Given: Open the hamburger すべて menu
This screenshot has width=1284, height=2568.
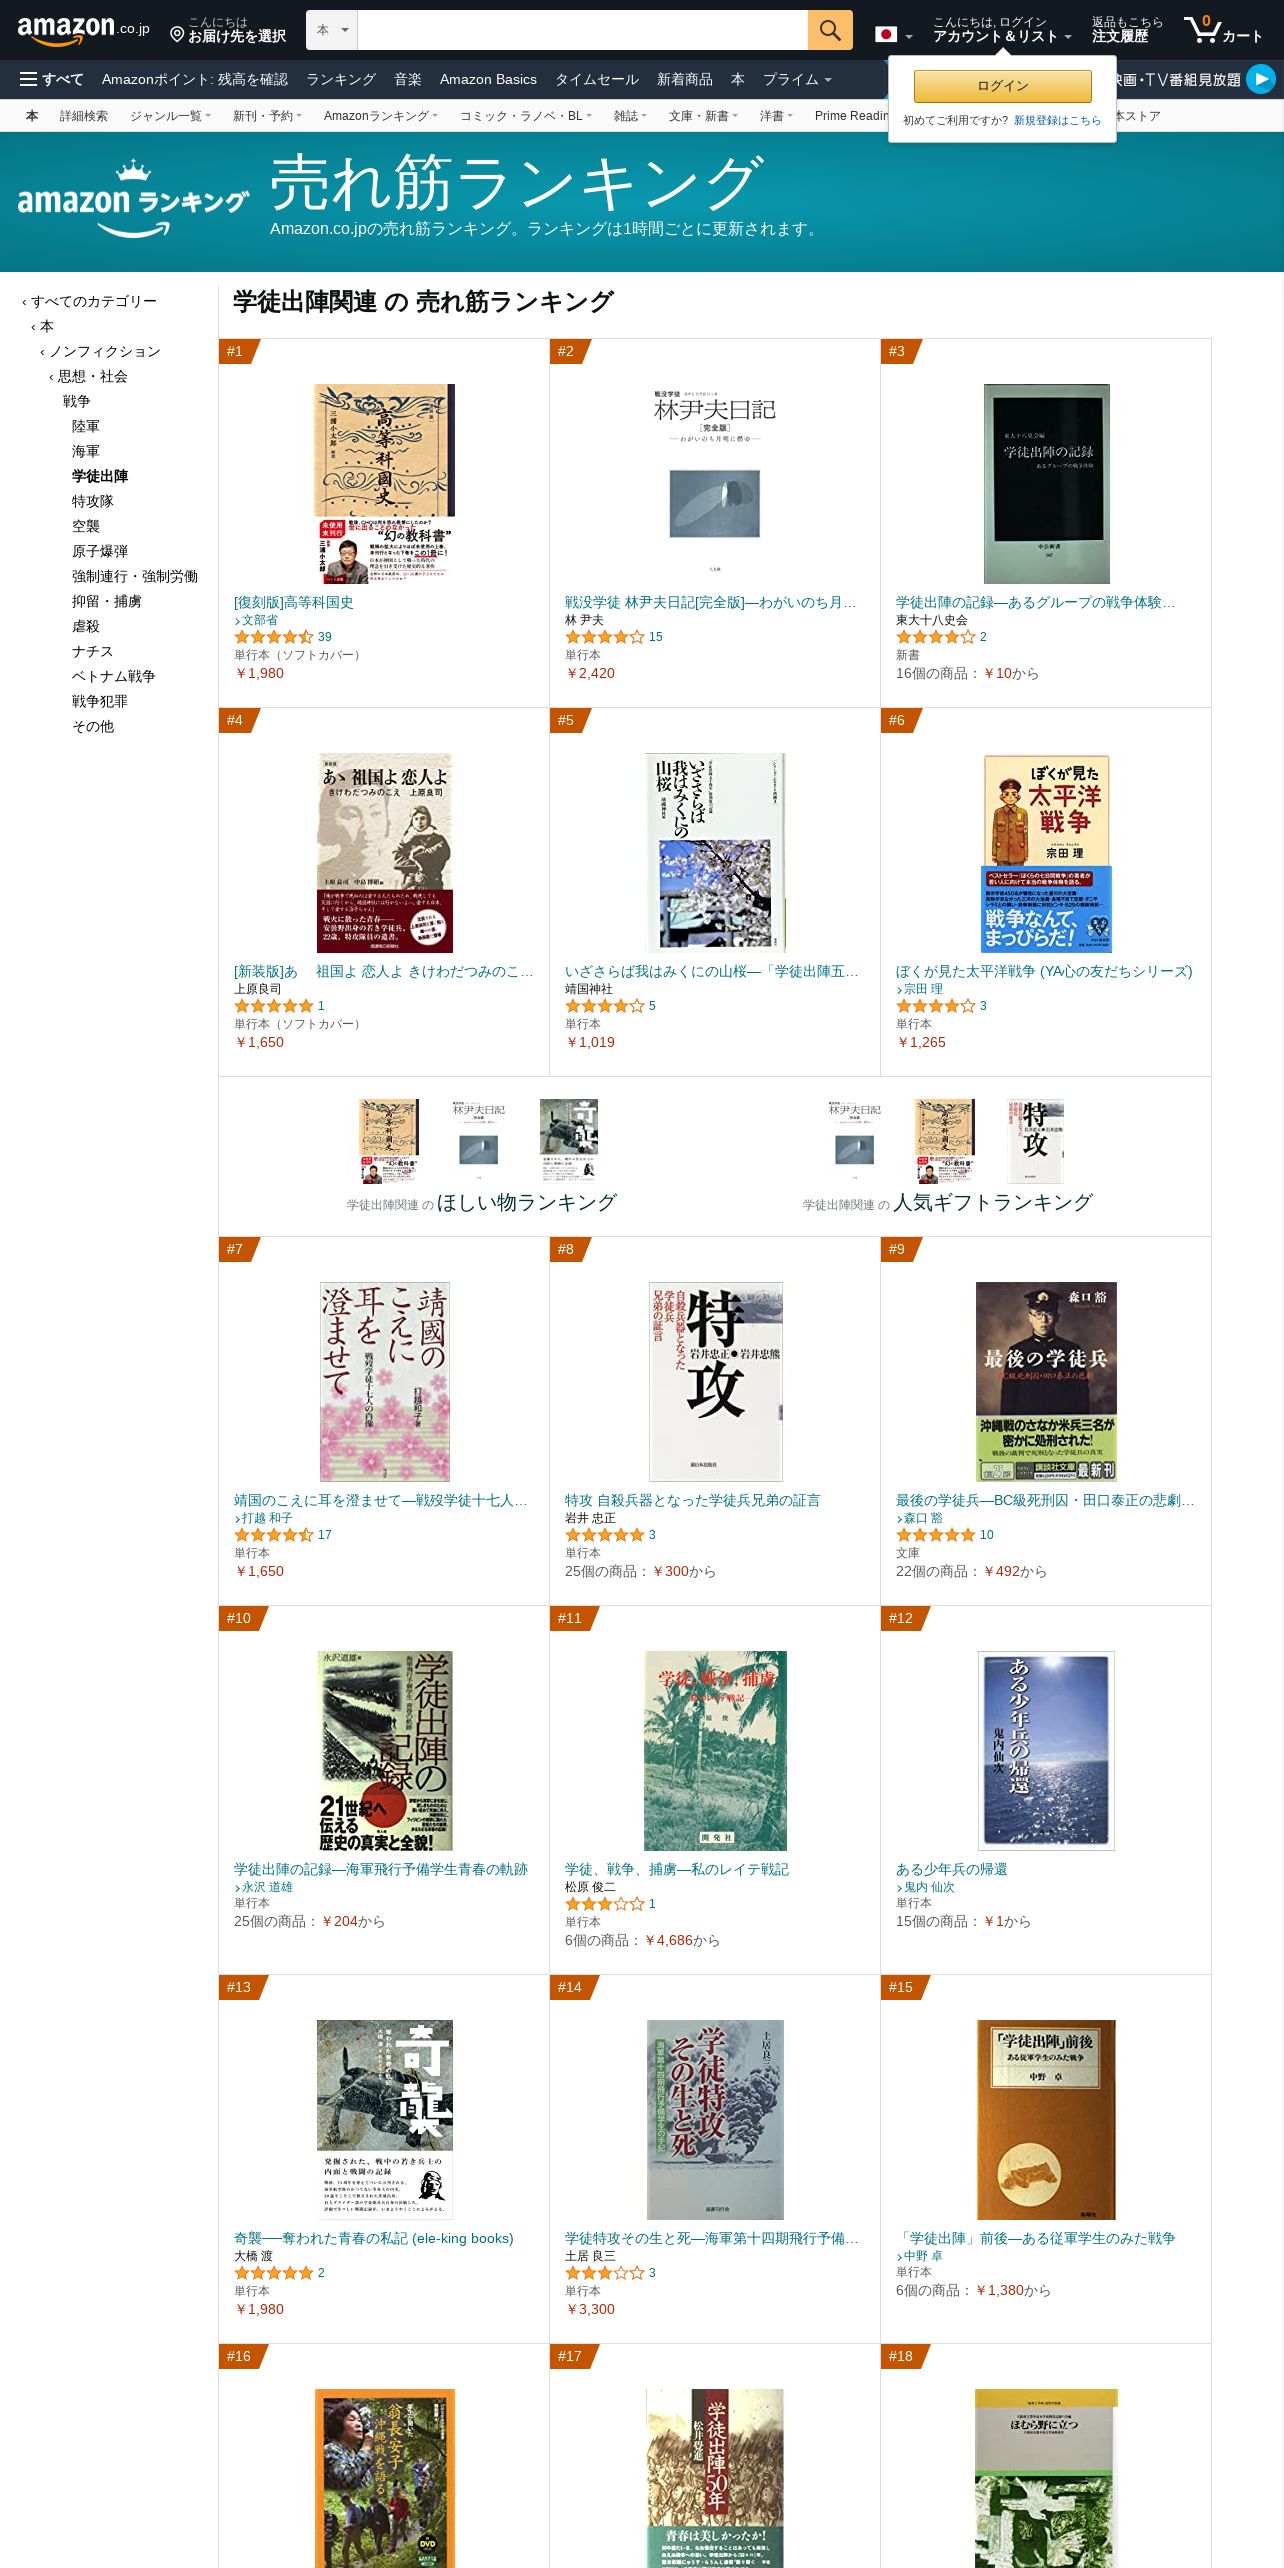Looking at the screenshot, I should pyautogui.click(x=52, y=79).
